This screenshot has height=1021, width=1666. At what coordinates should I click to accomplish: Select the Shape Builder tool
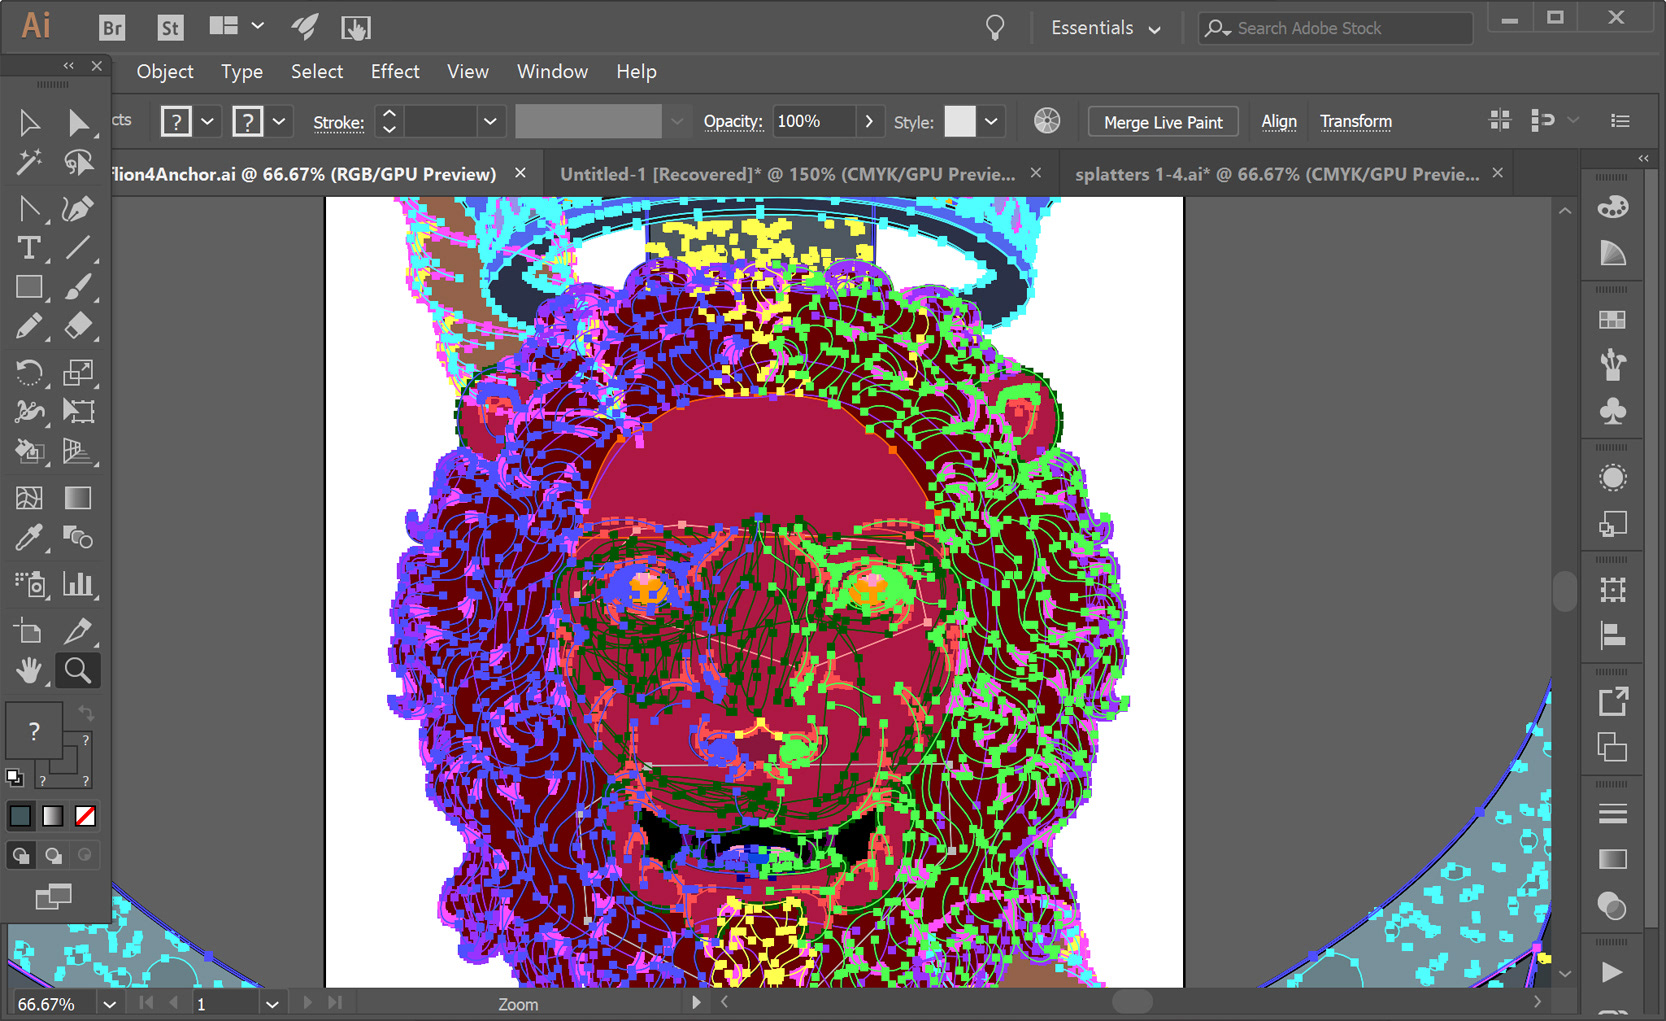29,452
